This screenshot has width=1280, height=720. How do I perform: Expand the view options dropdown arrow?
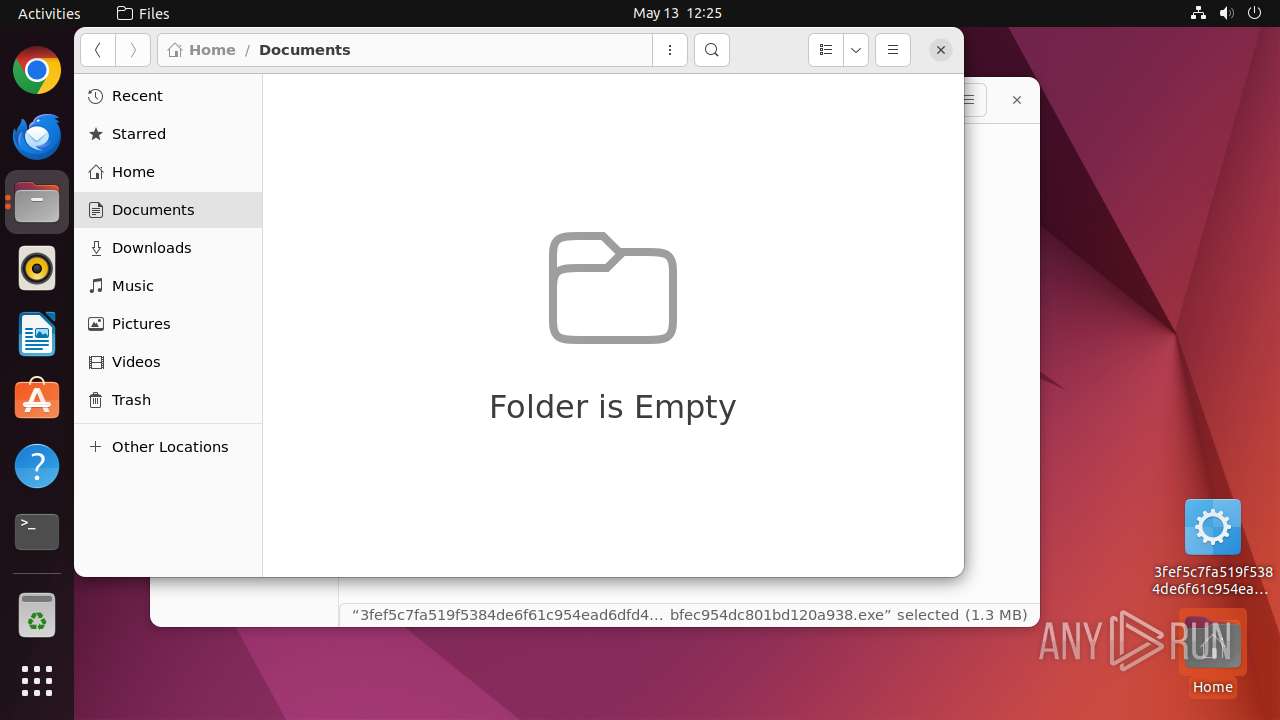pos(856,50)
